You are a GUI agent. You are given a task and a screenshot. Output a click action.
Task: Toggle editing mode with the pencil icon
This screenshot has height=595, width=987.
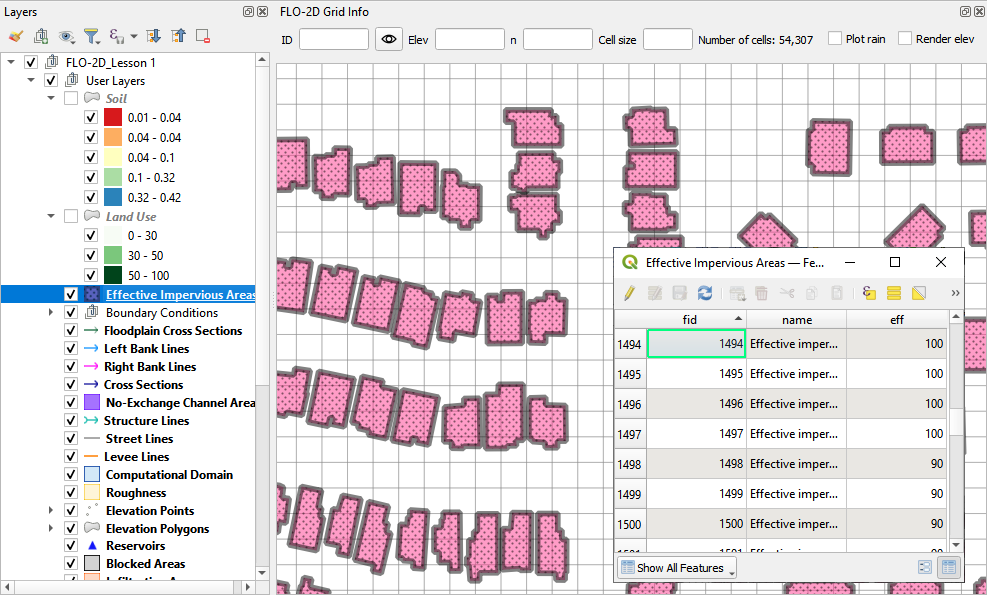629,293
